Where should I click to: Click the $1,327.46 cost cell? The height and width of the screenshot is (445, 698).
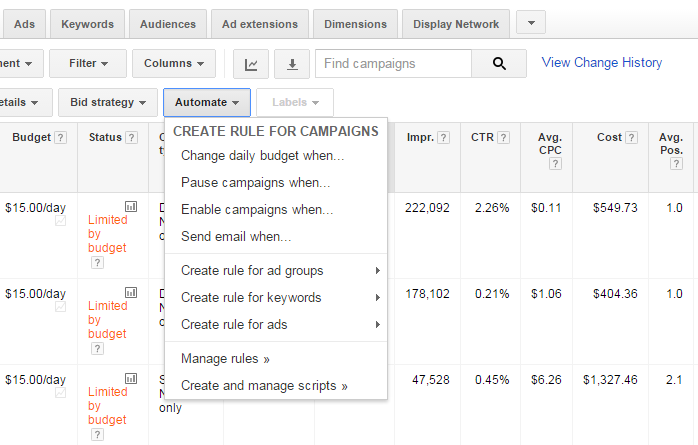pyautogui.click(x=610, y=380)
